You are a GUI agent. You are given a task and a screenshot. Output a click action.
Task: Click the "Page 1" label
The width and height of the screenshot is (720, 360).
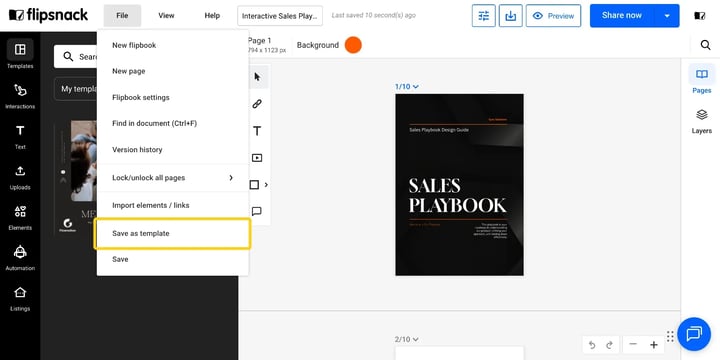pyautogui.click(x=259, y=40)
